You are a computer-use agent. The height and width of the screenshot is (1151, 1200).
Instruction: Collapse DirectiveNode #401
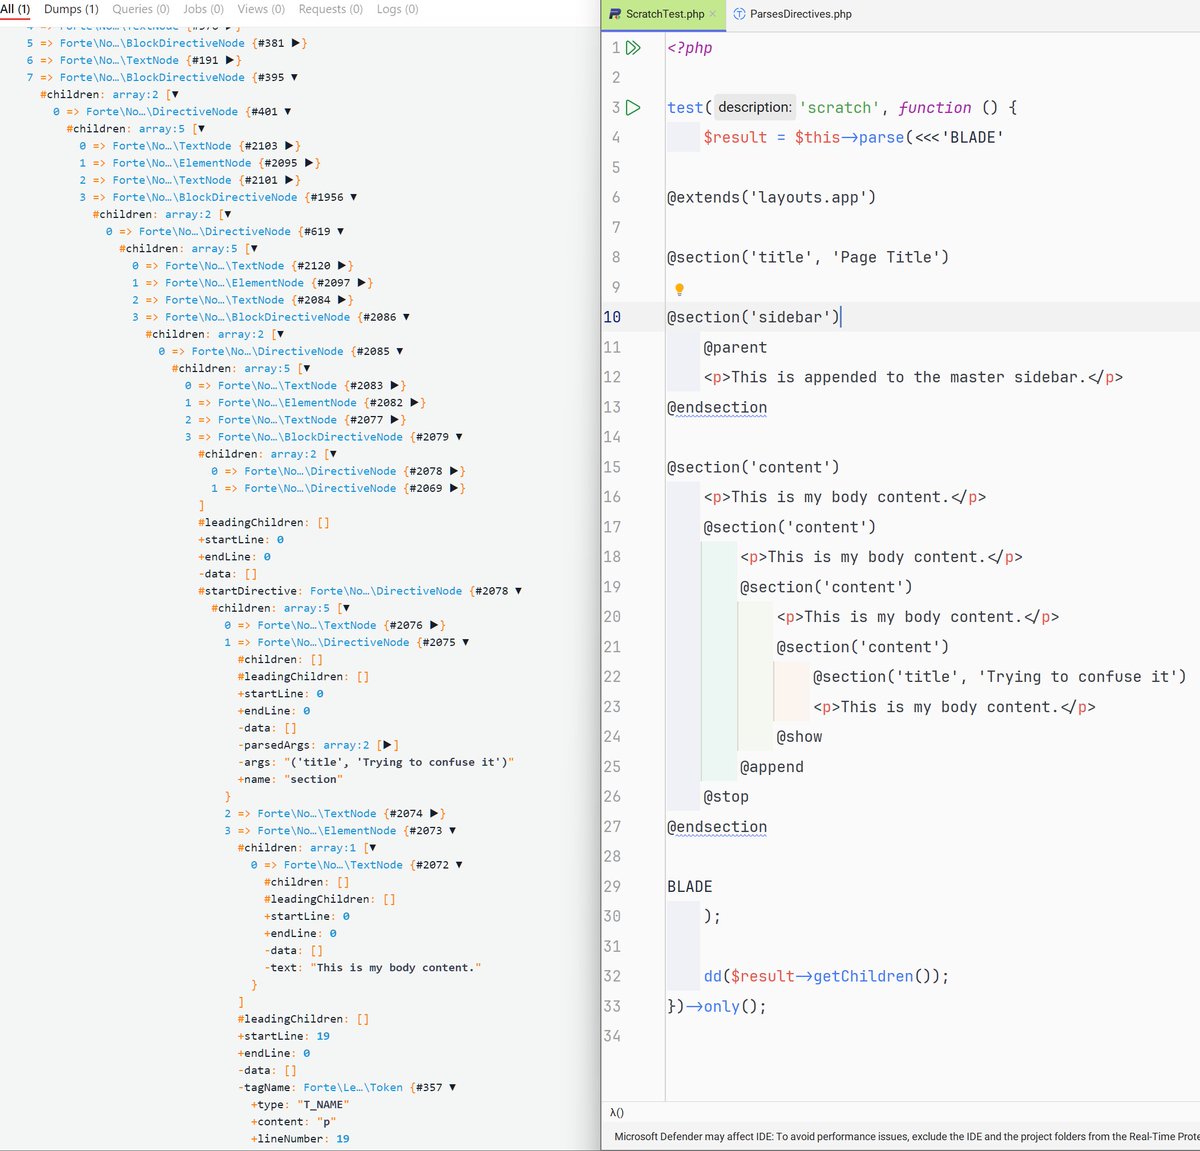point(288,112)
